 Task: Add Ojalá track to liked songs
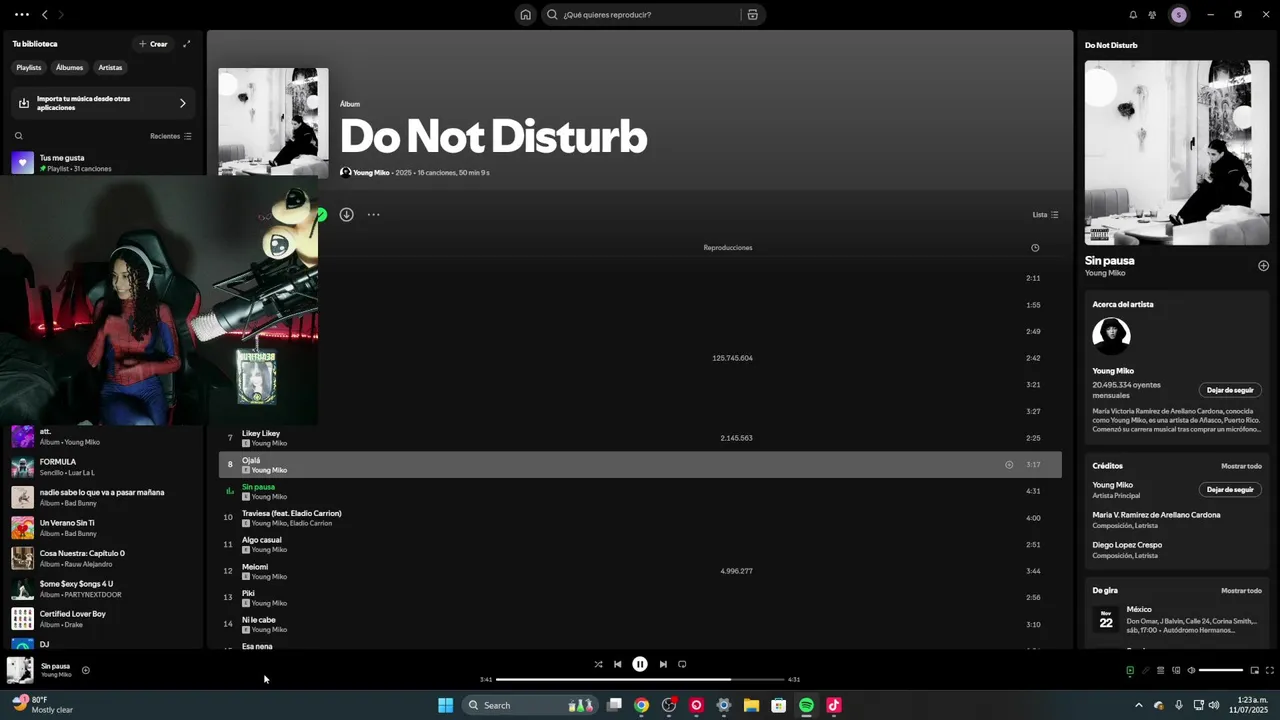pos(1009,464)
